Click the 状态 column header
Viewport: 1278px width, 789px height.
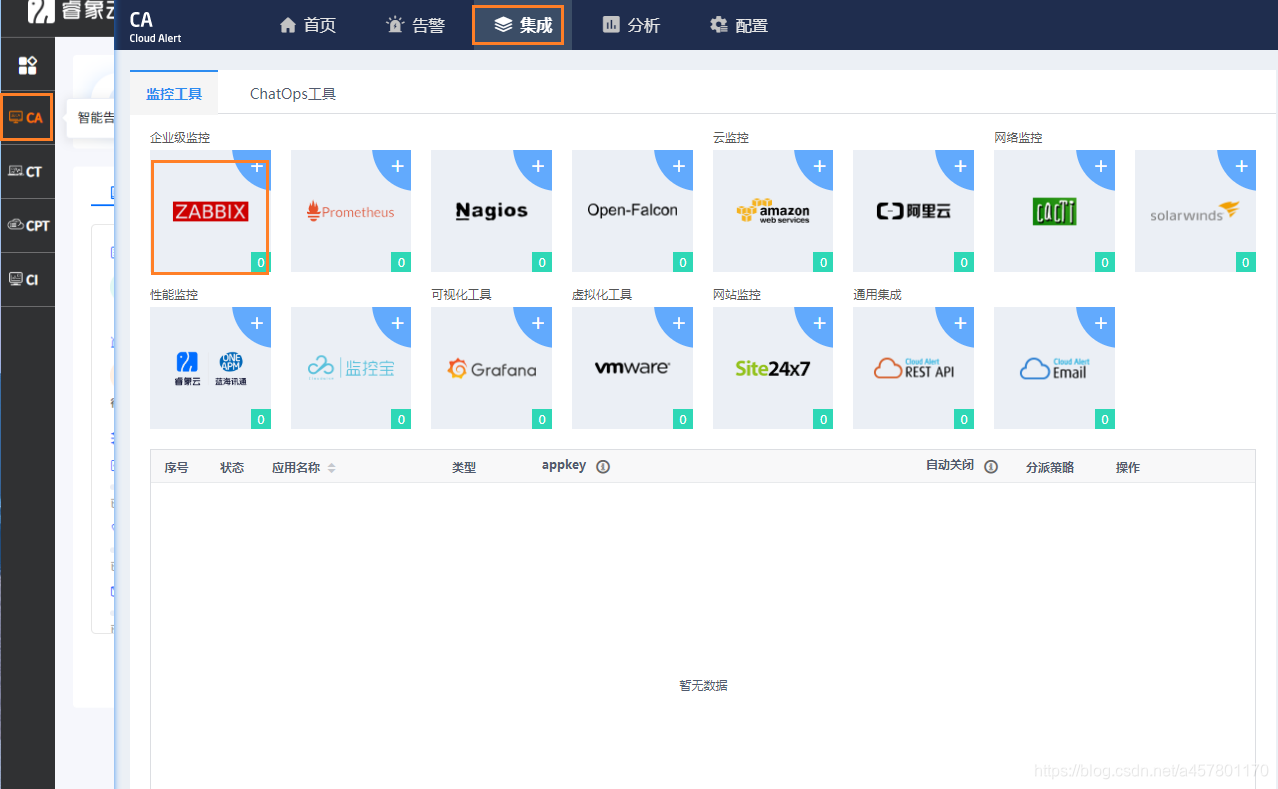tap(232, 467)
